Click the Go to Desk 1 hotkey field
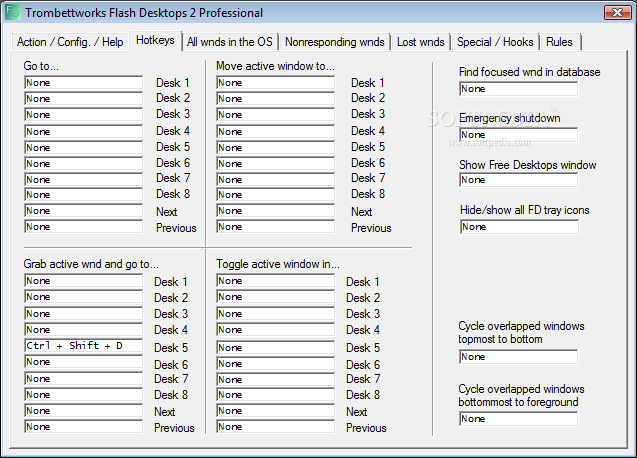Viewport: 637px width, 458px height. coord(84,82)
